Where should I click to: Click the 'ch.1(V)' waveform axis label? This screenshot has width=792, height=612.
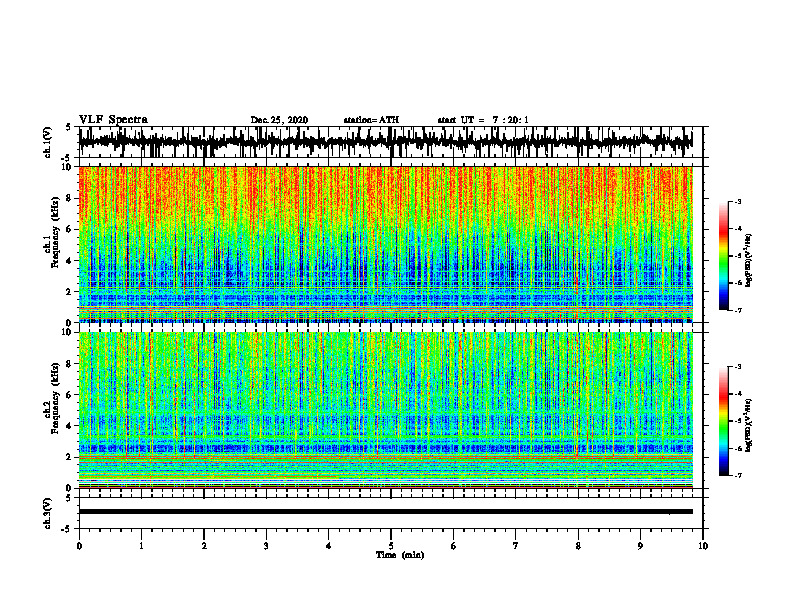[48, 142]
